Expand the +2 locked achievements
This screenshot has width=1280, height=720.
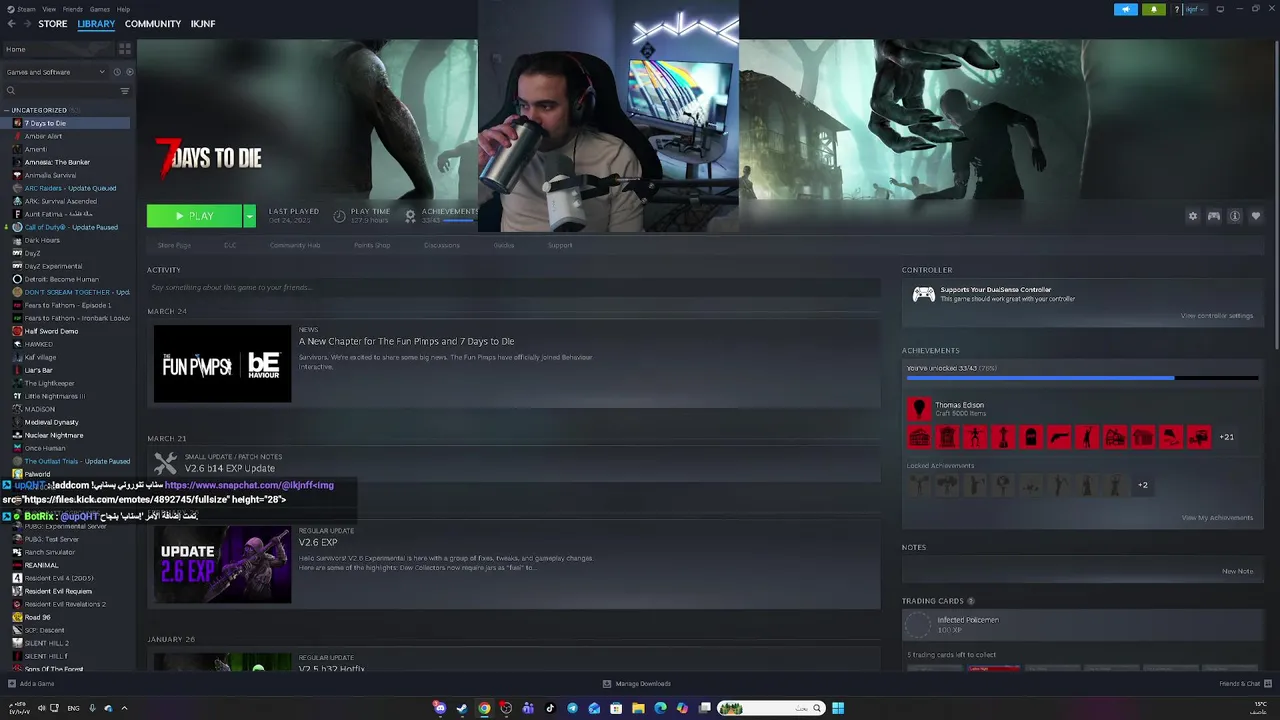click(x=1143, y=485)
